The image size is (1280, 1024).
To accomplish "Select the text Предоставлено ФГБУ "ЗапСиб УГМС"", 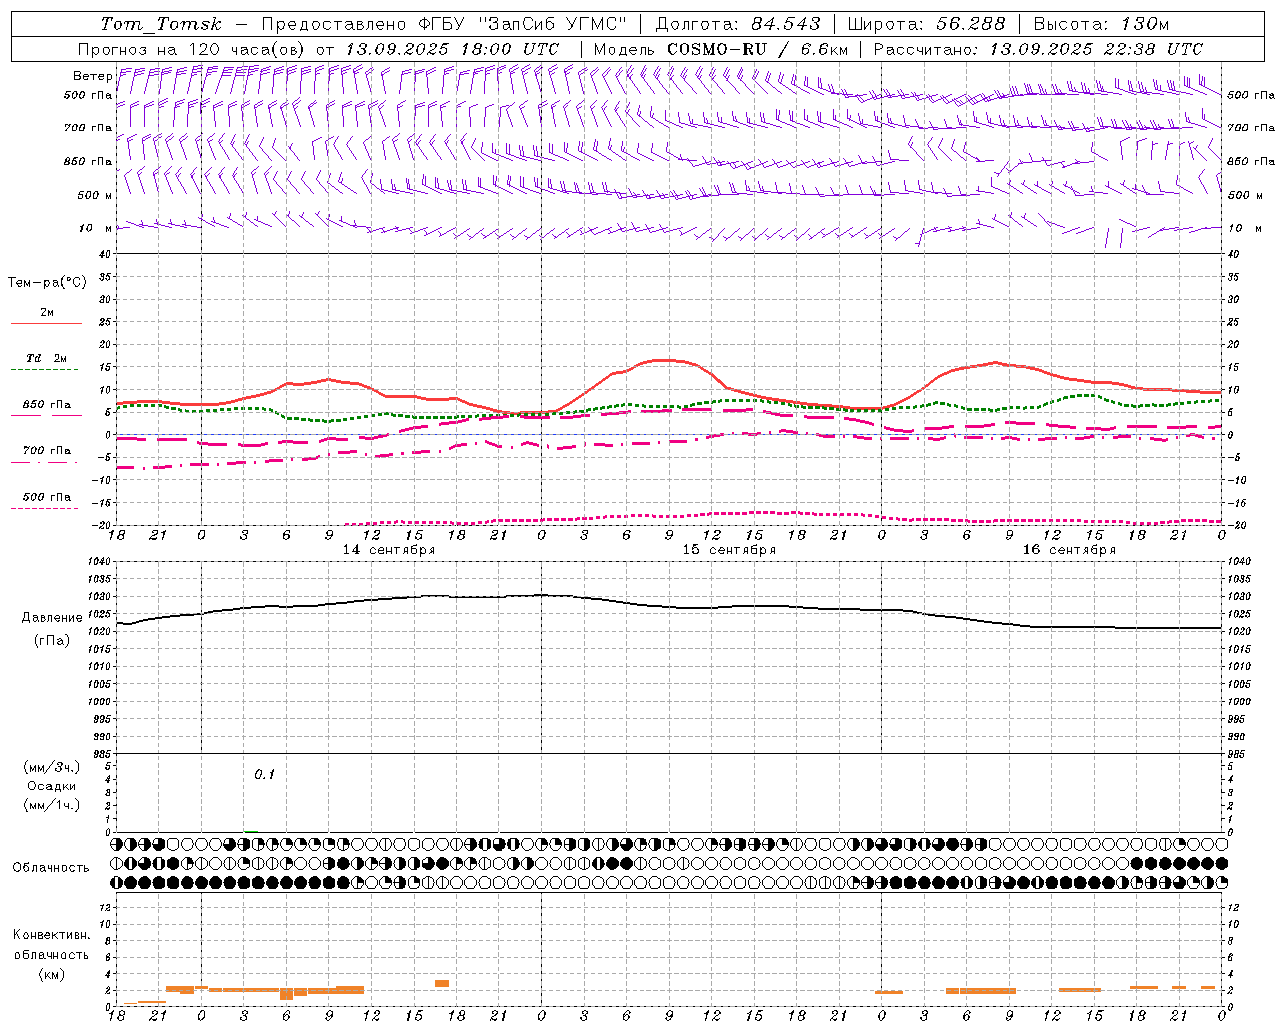I will tap(444, 24).
